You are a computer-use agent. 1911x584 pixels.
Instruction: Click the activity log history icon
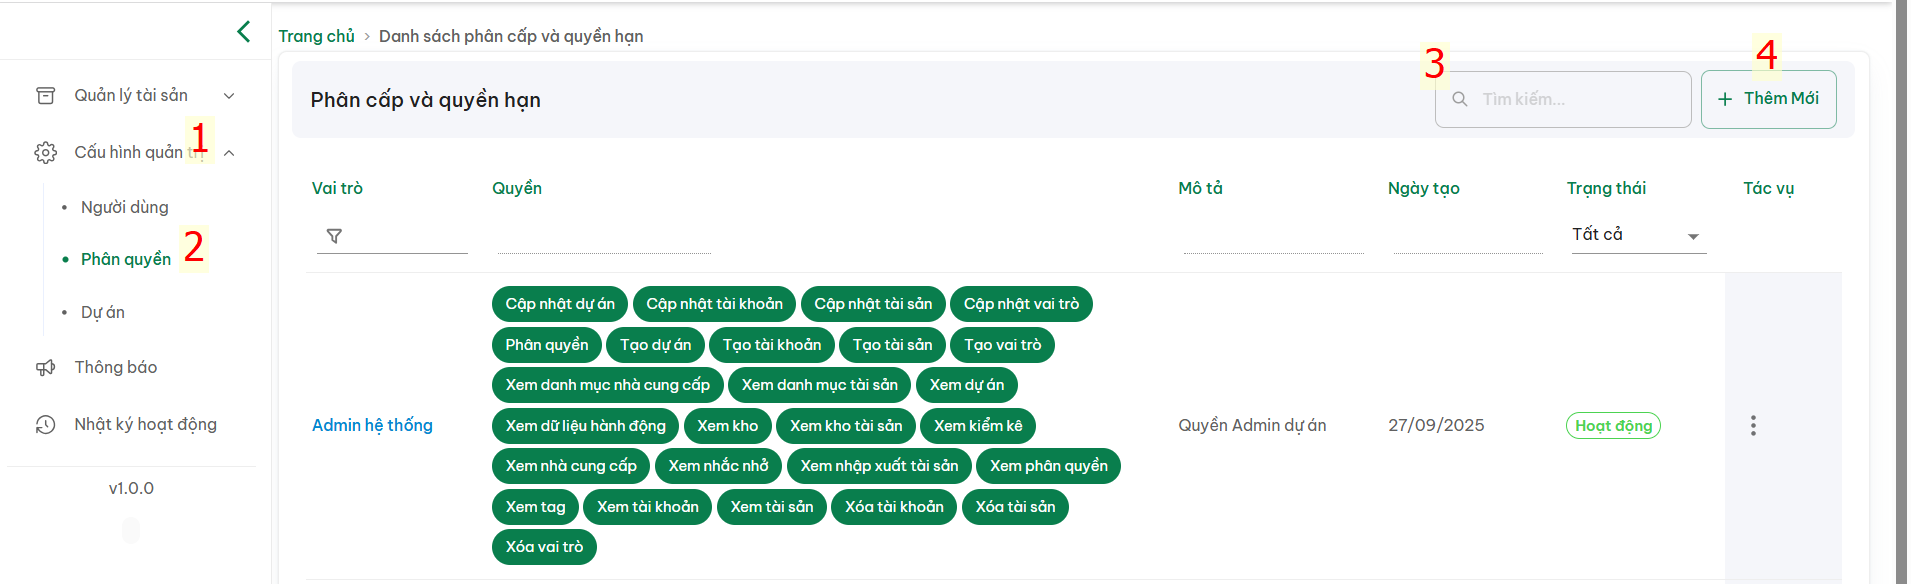point(46,425)
